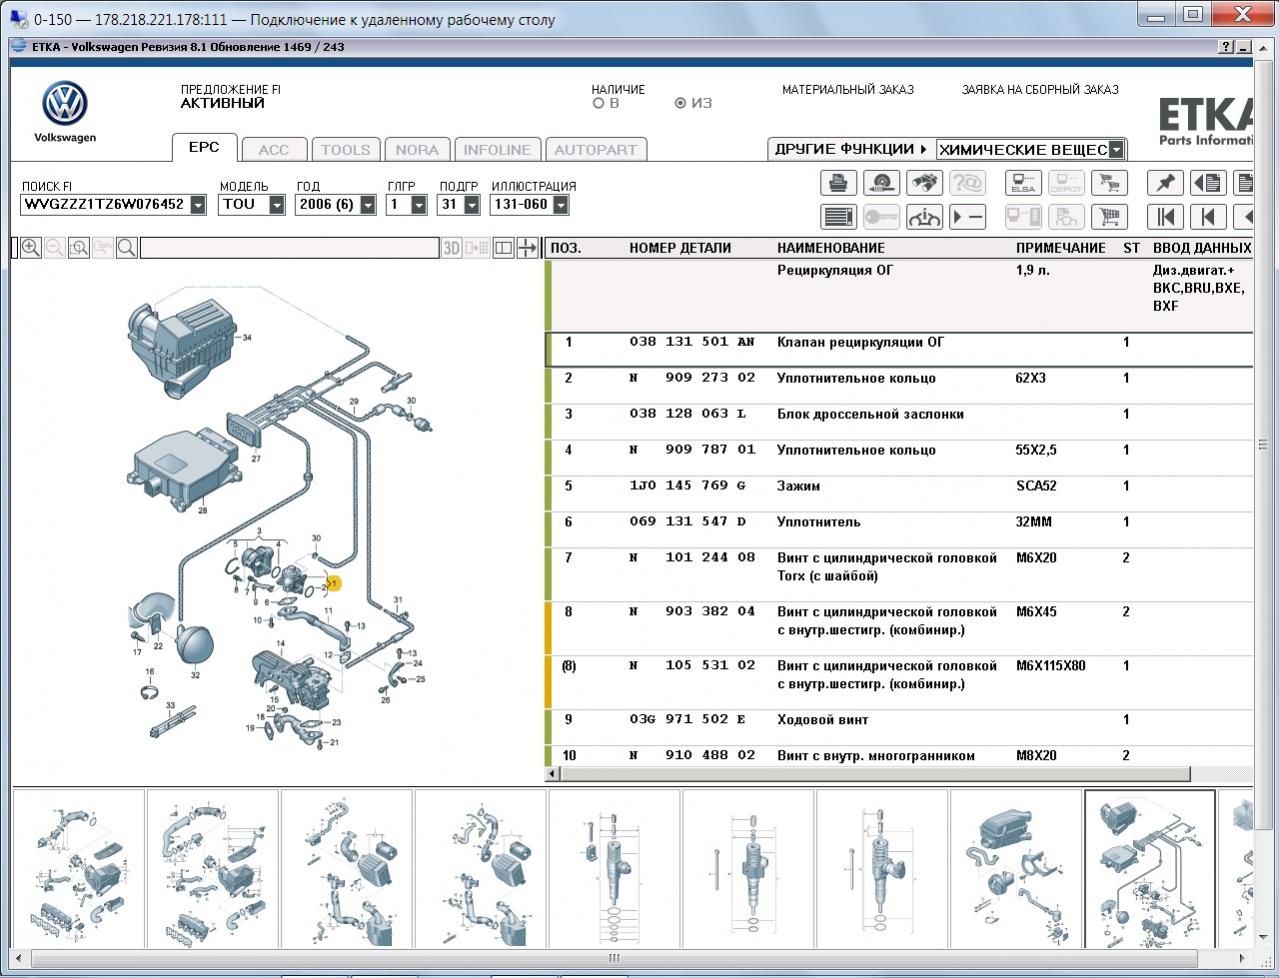Open the info car icon button
Image resolution: width=1279 pixels, height=978 pixels.
pos(924,216)
